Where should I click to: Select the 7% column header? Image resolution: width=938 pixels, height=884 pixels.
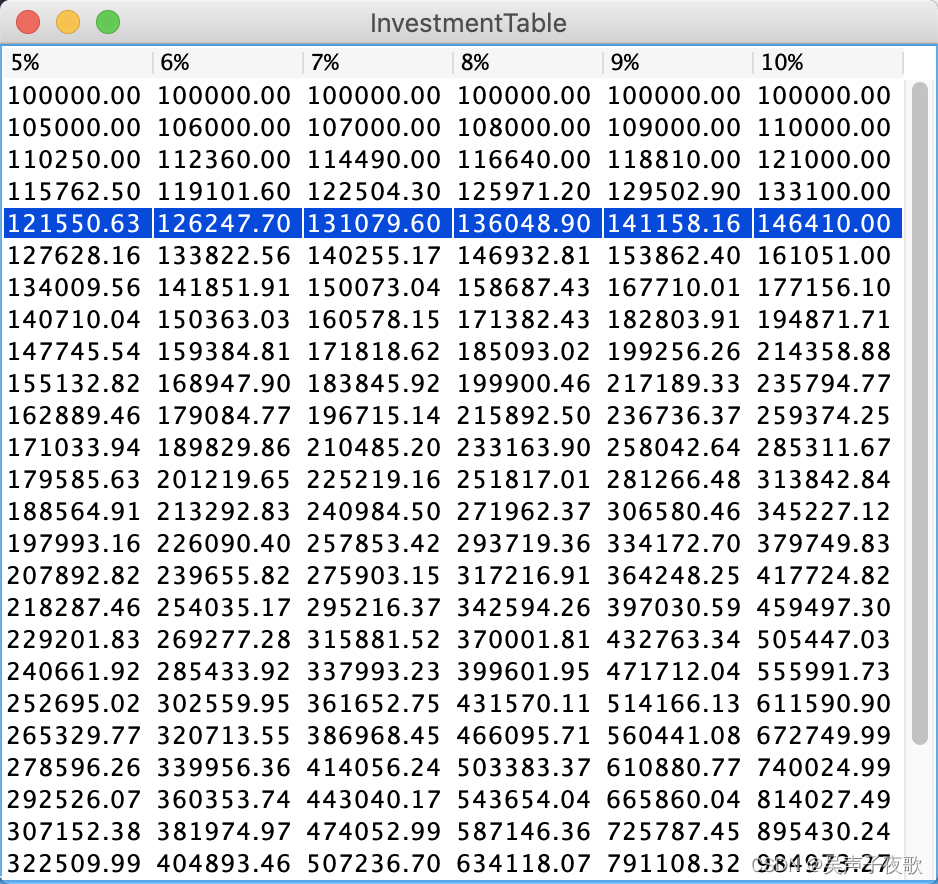[x=378, y=62]
